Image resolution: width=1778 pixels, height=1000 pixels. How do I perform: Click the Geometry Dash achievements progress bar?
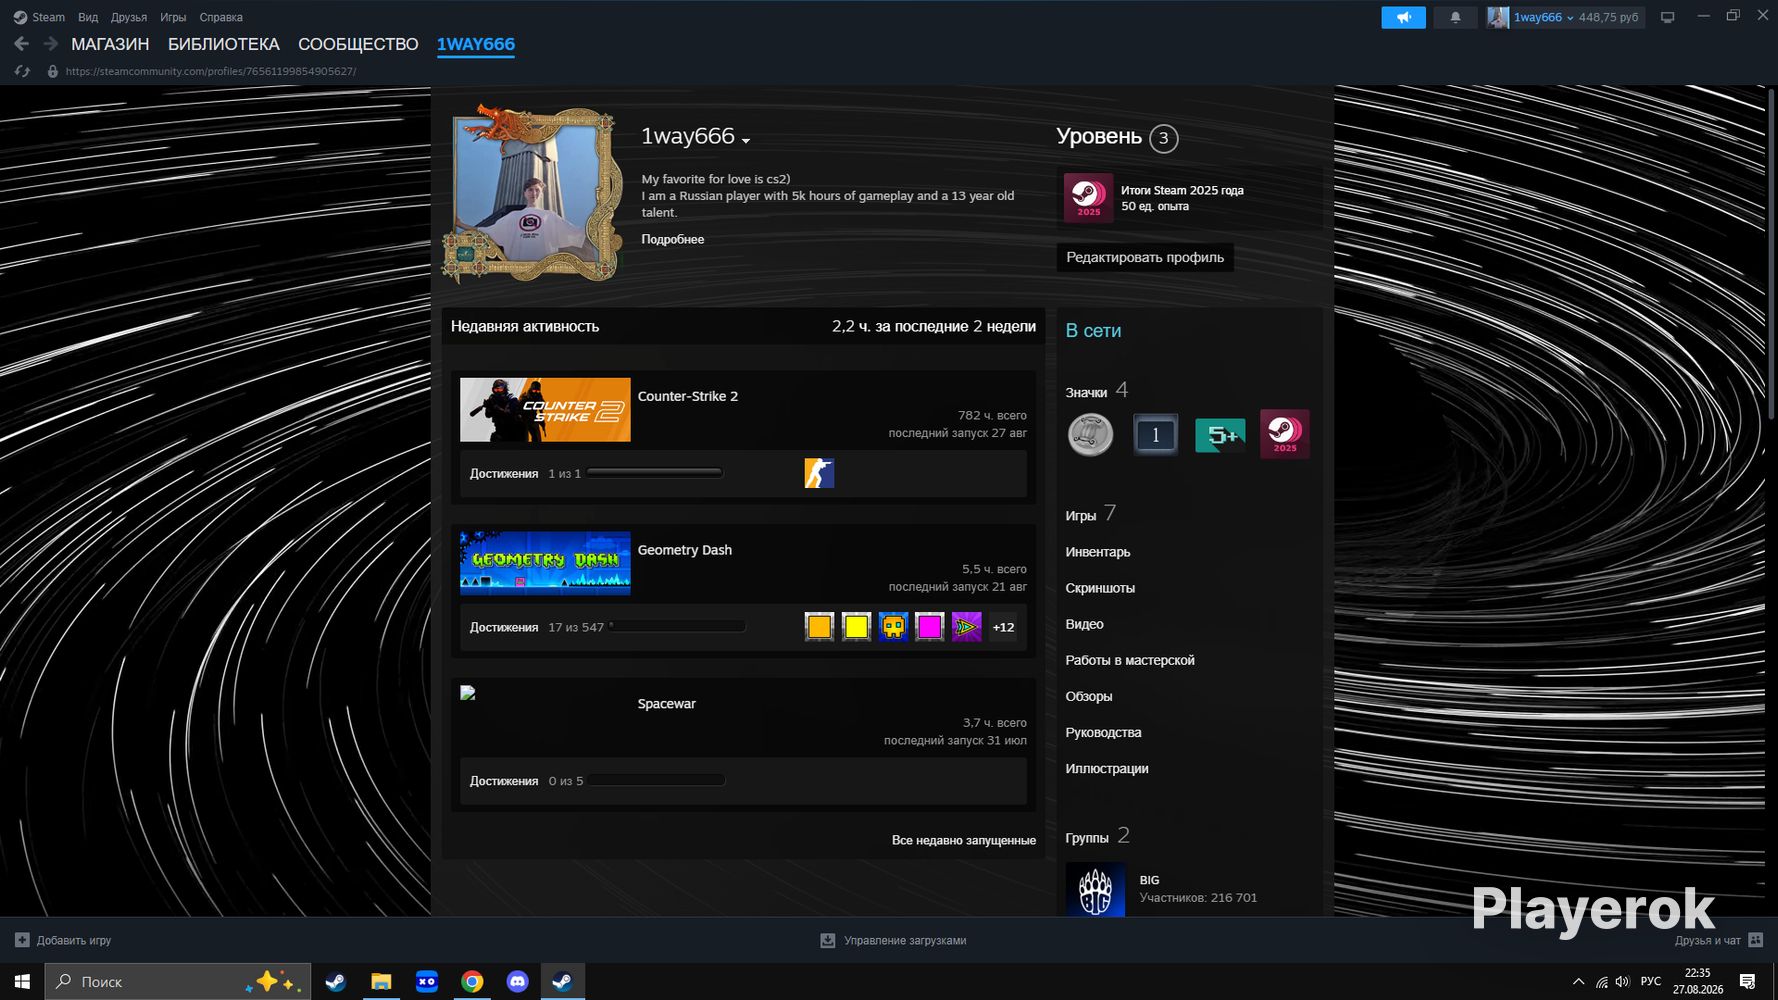677,627
